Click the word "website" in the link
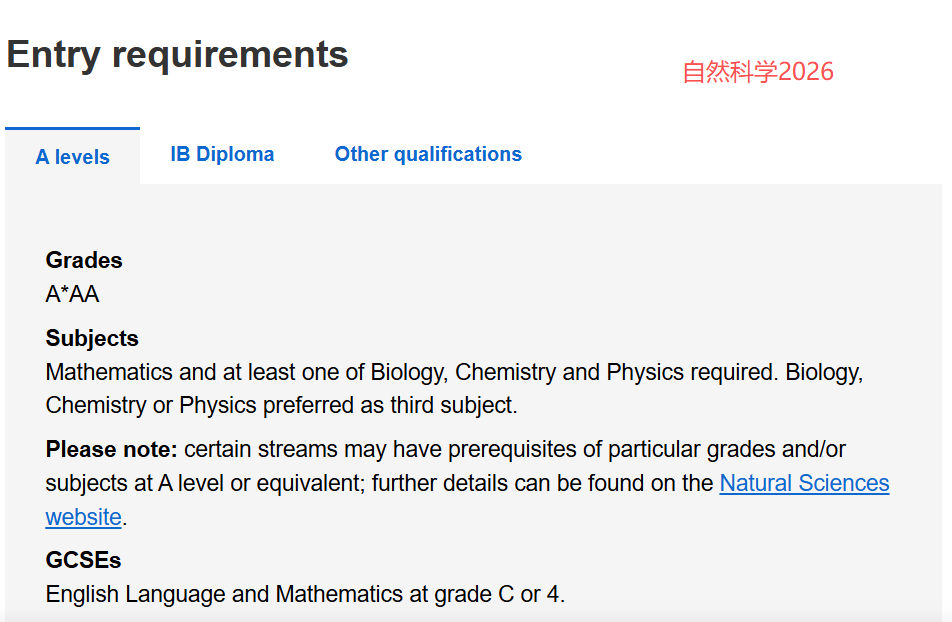 [83, 517]
